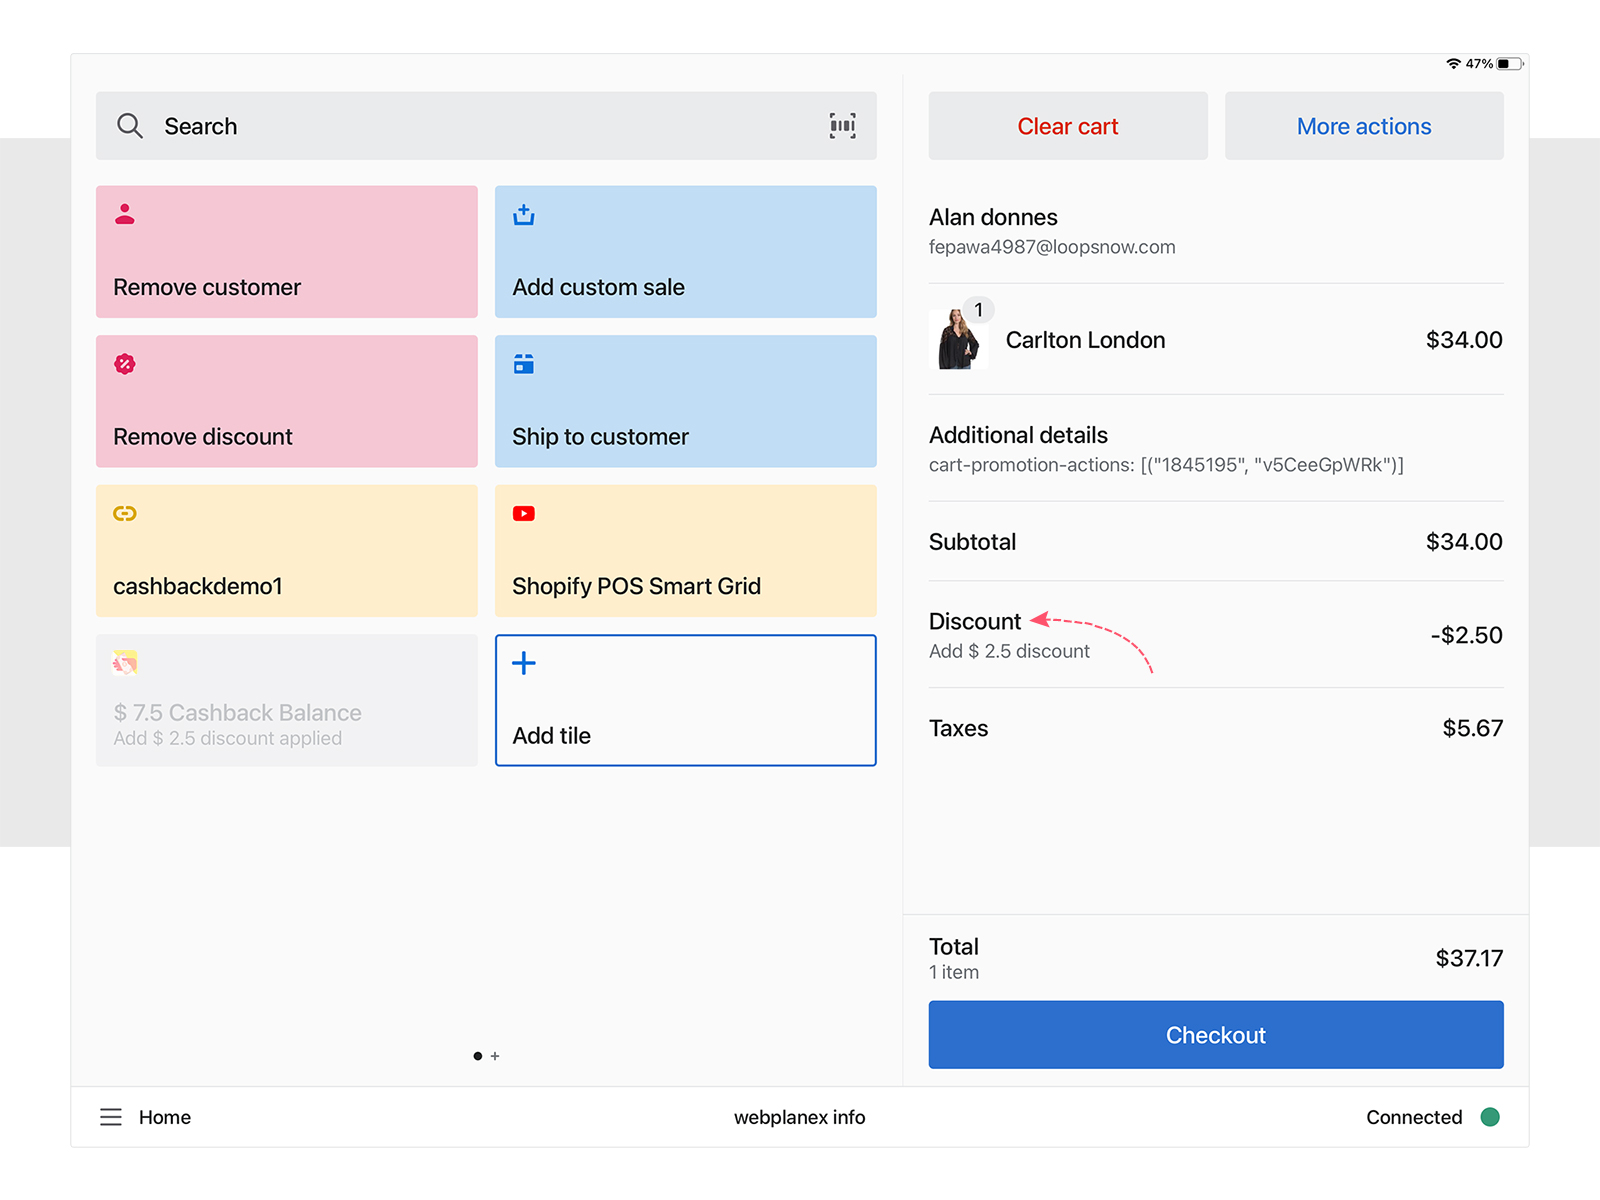Tap the Remove discount tile
Screen dimensions: 1600x1200
(286, 401)
